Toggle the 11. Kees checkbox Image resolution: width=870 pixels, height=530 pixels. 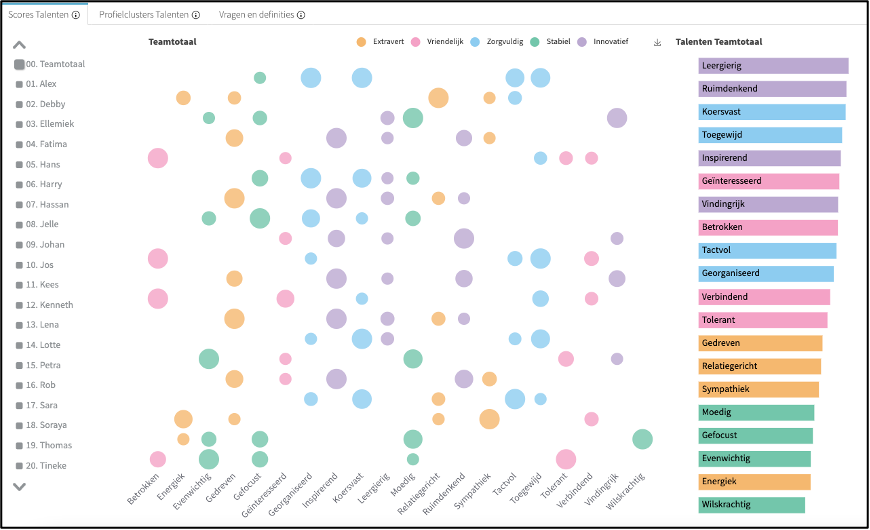[19, 285]
